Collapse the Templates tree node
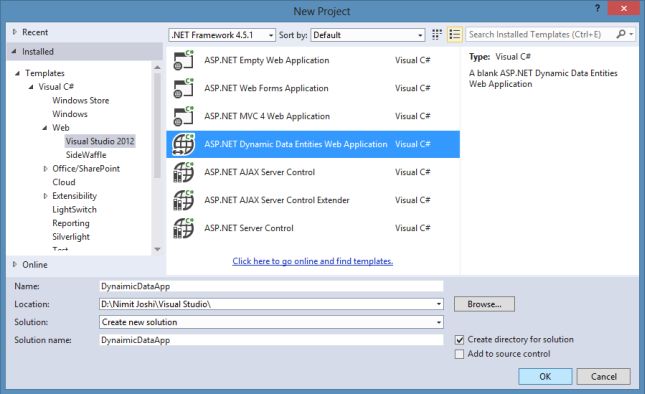The image size is (645, 394). (x=17, y=73)
